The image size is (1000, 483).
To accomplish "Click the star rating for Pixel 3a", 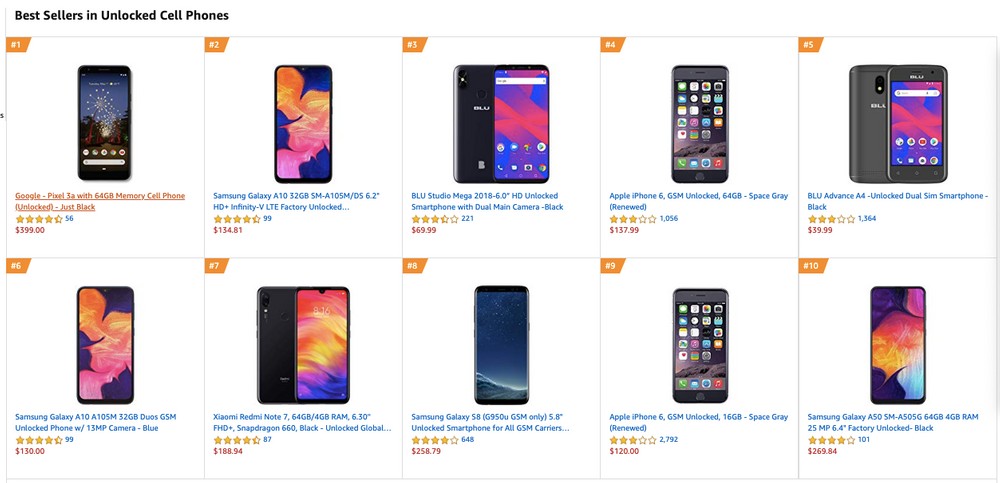I will pyautogui.click(x=39, y=219).
